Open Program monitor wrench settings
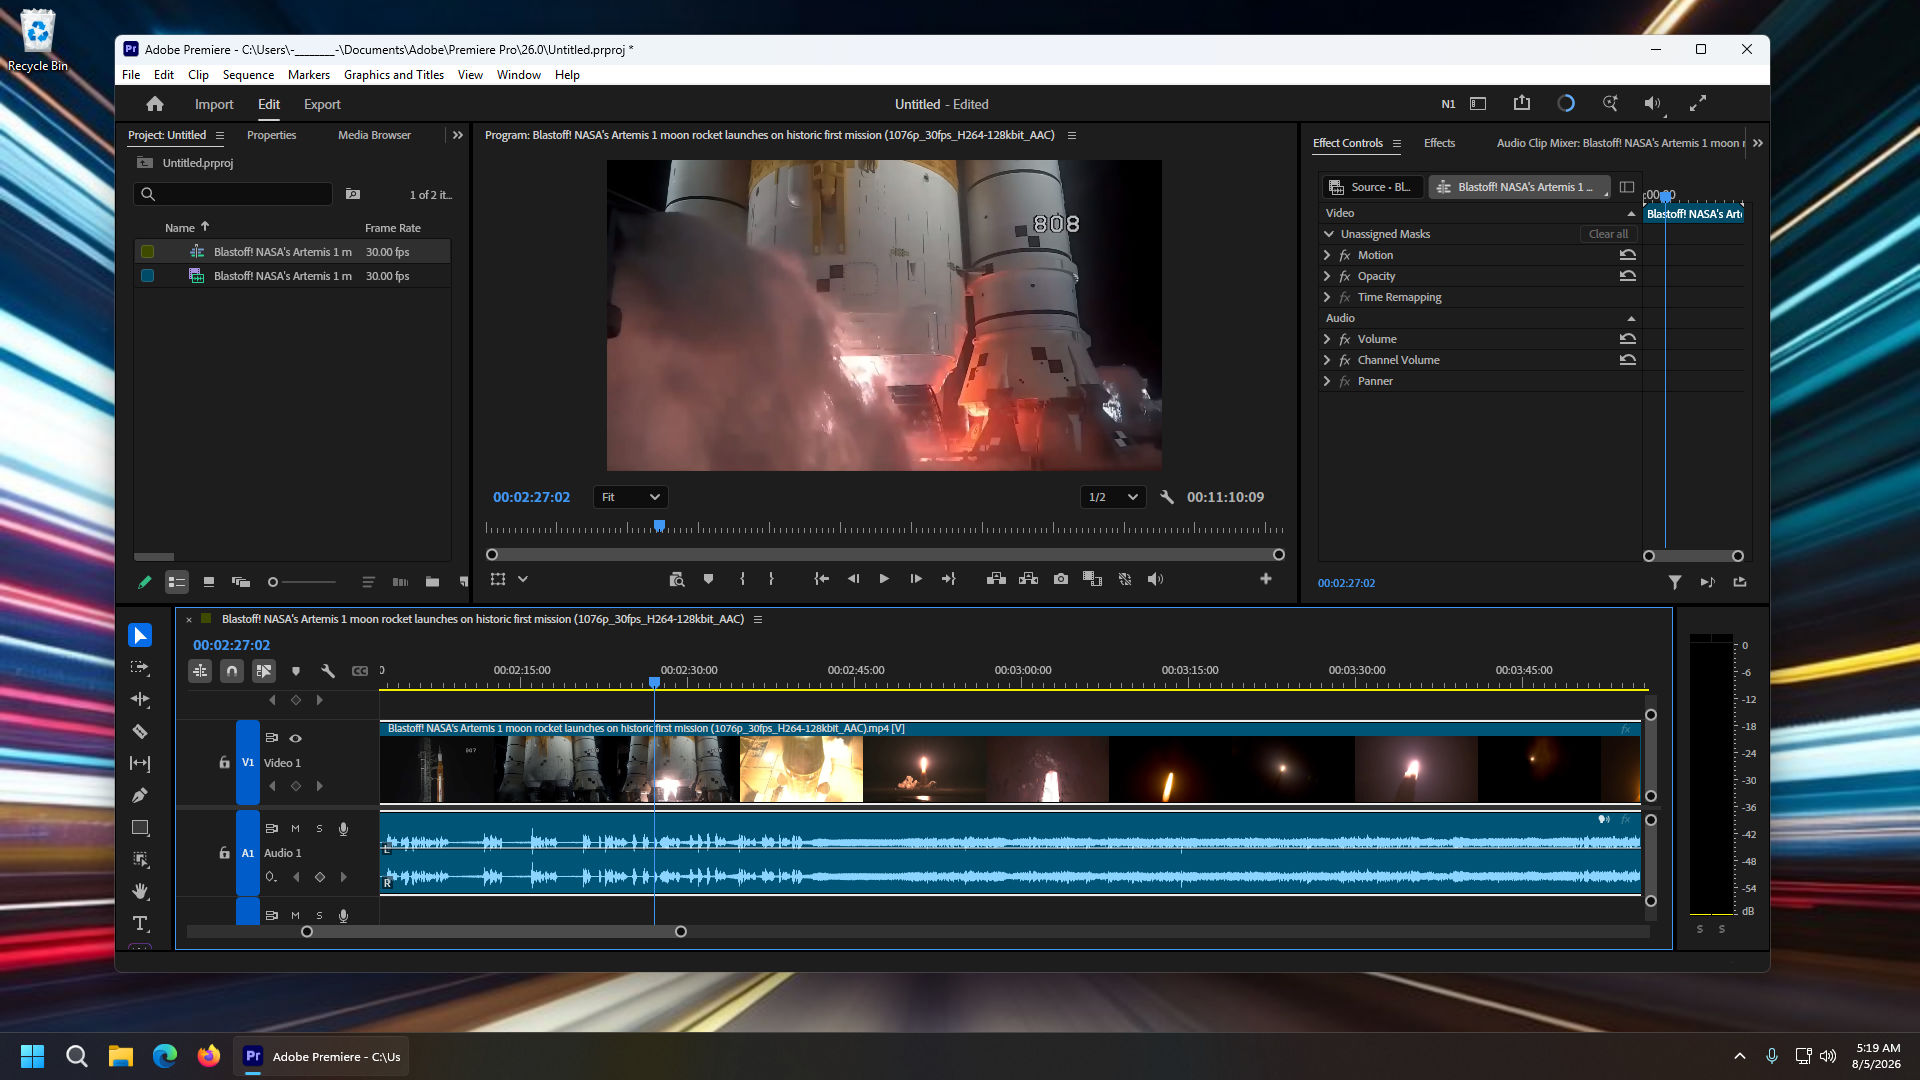Viewport: 1920px width, 1080px height. tap(1166, 497)
